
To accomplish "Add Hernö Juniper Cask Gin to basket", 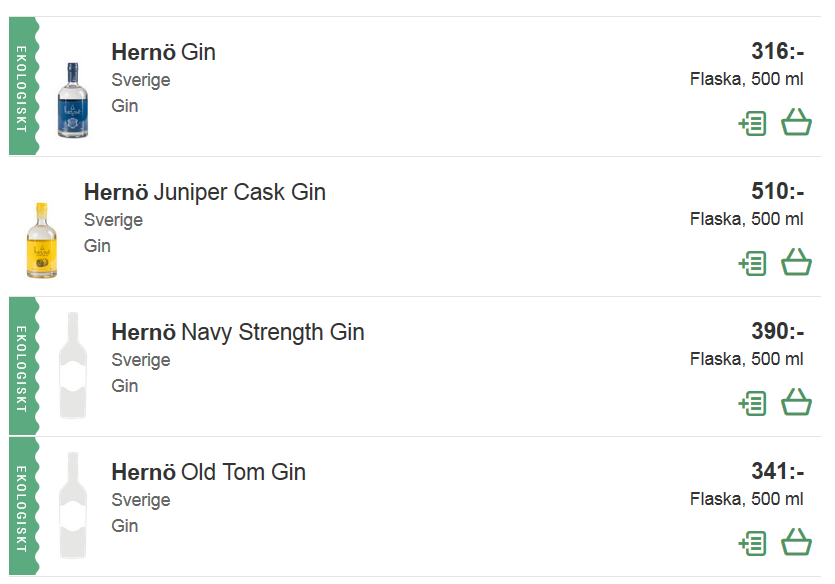I will click(x=796, y=263).
